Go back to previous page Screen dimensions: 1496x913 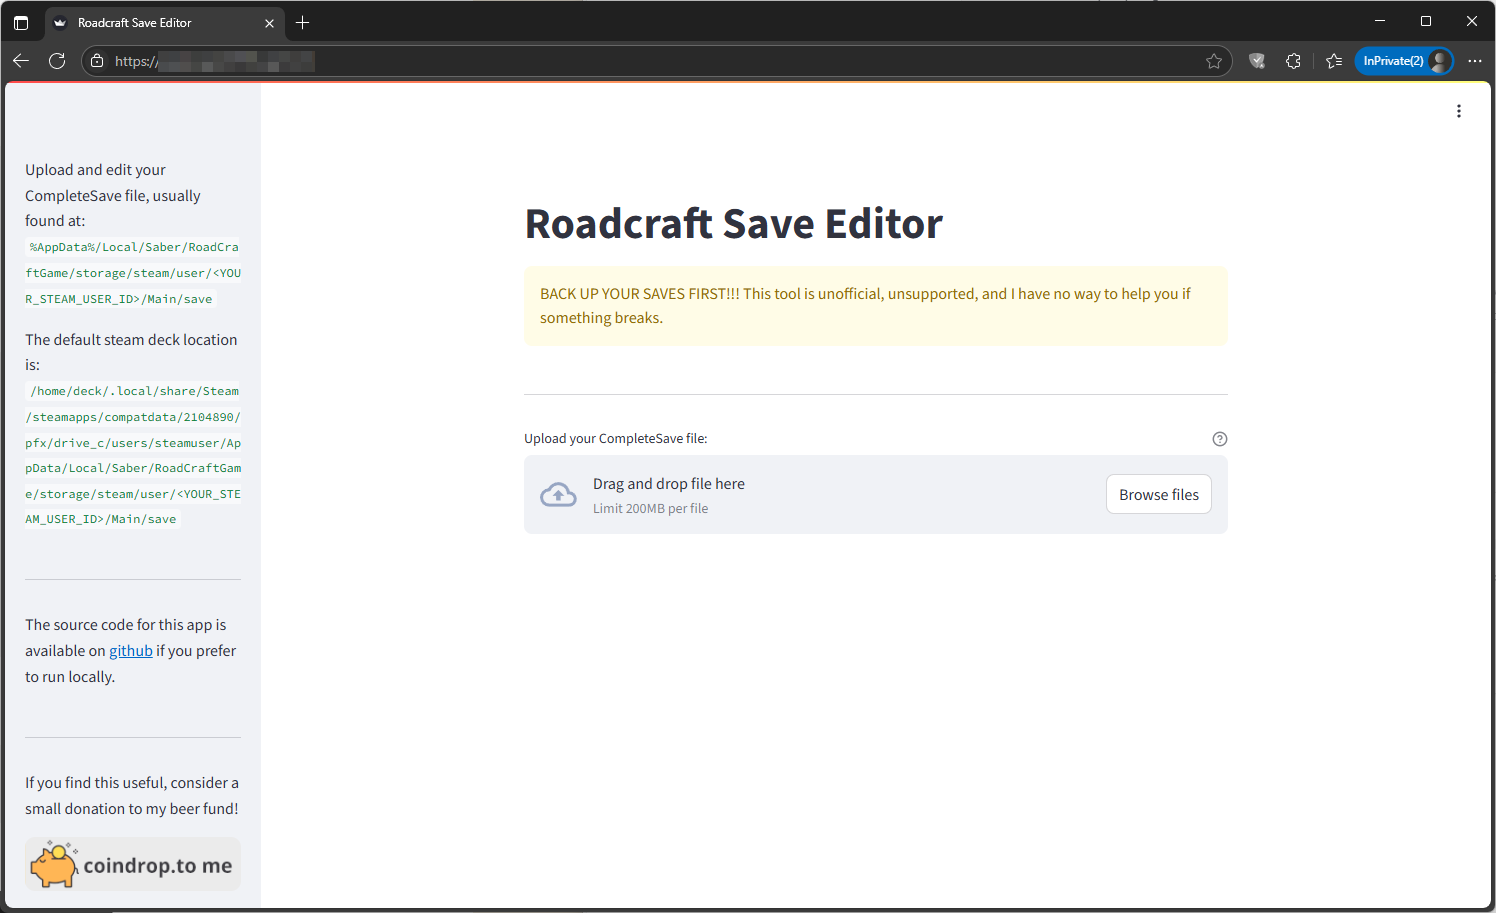point(21,61)
